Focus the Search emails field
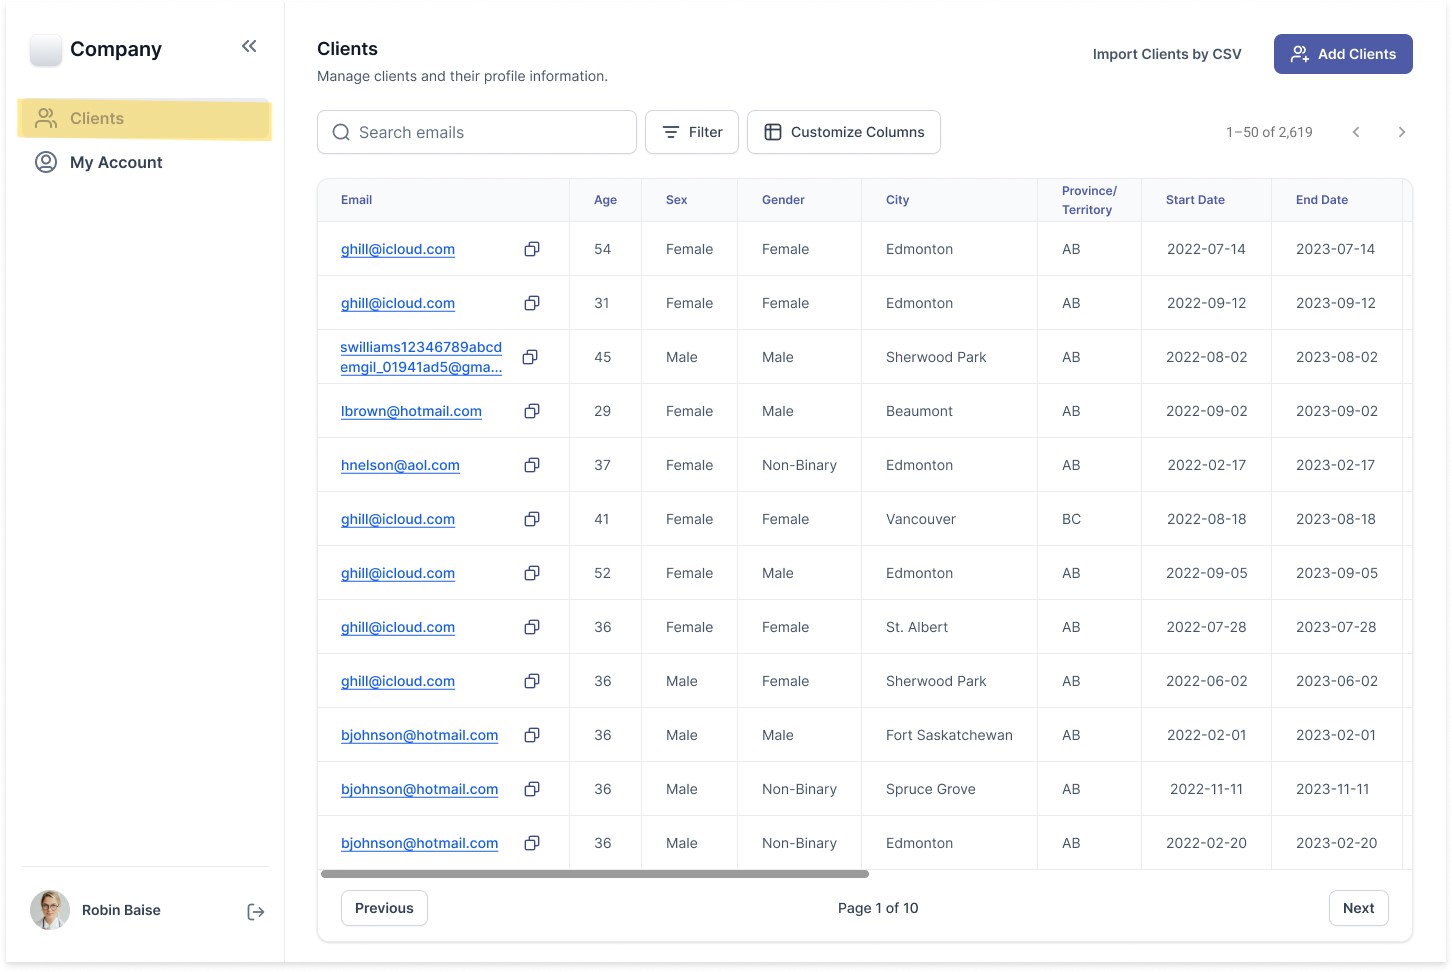The height and width of the screenshot is (972, 1452). pyautogui.click(x=477, y=132)
